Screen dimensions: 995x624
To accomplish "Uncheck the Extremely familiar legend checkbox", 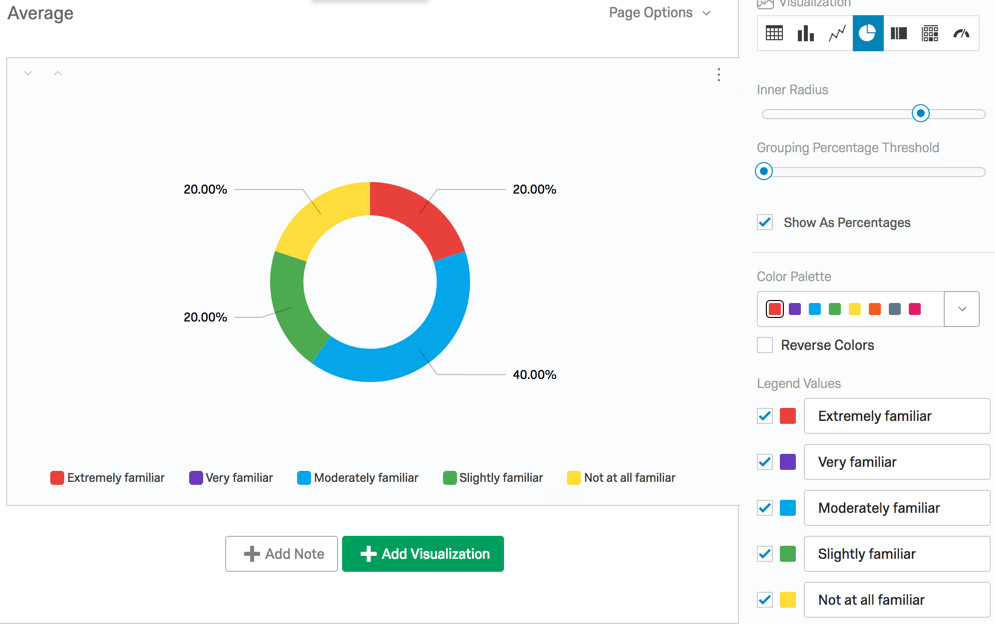I will [x=765, y=416].
